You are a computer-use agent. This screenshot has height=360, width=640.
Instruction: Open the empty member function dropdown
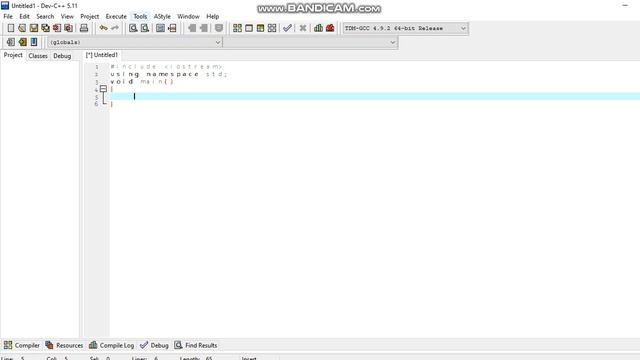(x=311, y=42)
